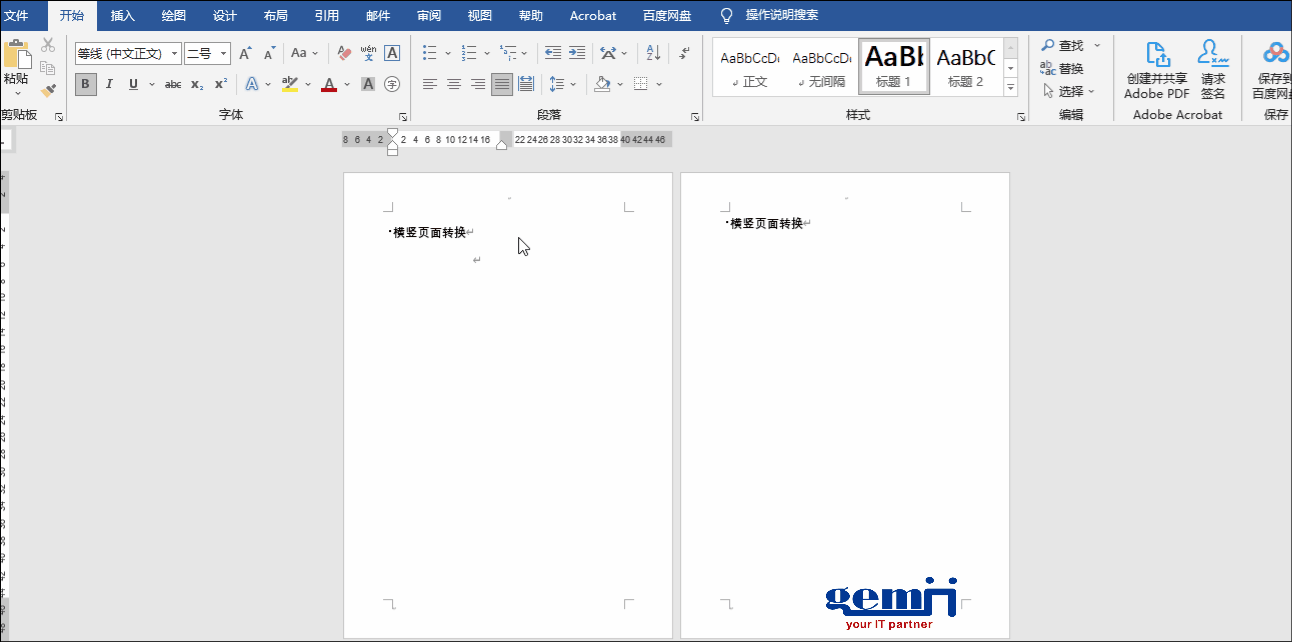Screen dimensions: 1292x642
Task: Click the Increase Indent icon
Action: click(577, 53)
